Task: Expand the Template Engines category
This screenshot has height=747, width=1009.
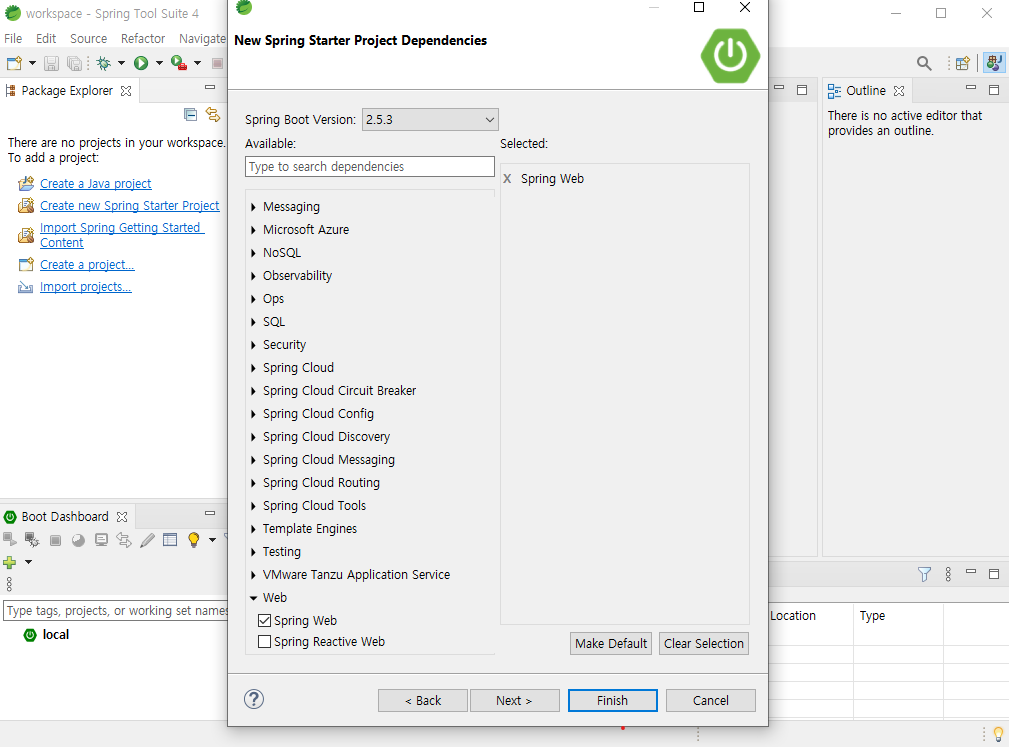Action: (x=254, y=529)
